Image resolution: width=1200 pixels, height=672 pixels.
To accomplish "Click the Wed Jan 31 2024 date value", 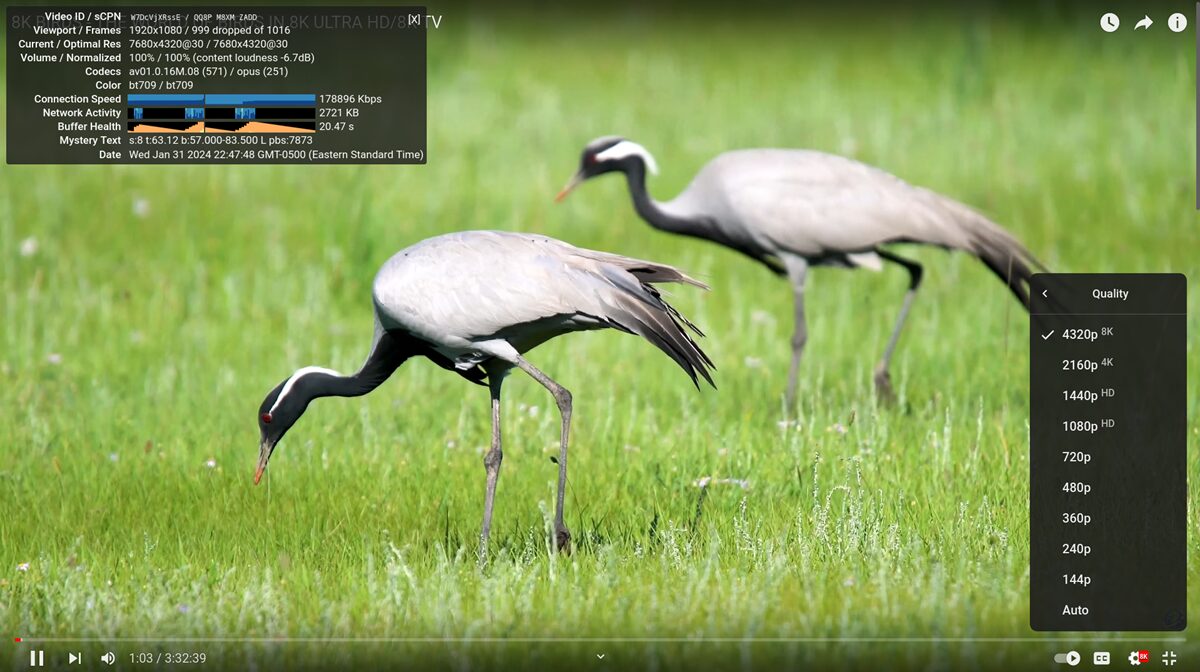I will tap(276, 155).
